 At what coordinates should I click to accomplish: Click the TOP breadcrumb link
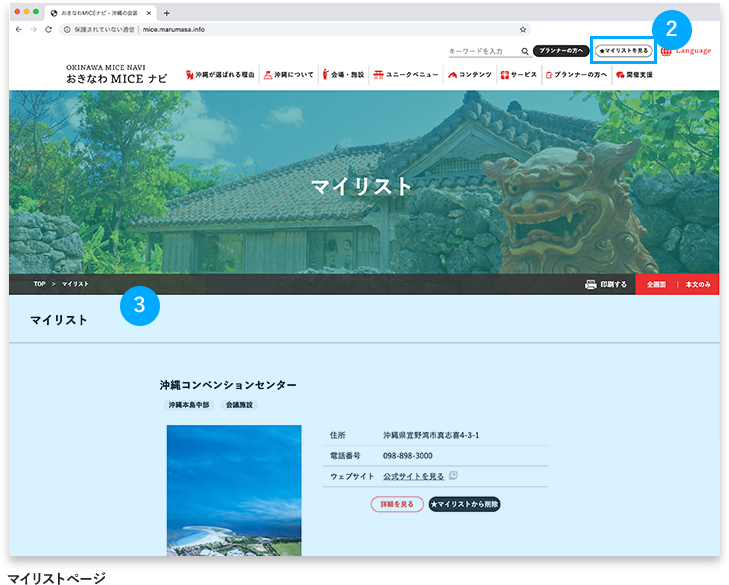tap(40, 284)
